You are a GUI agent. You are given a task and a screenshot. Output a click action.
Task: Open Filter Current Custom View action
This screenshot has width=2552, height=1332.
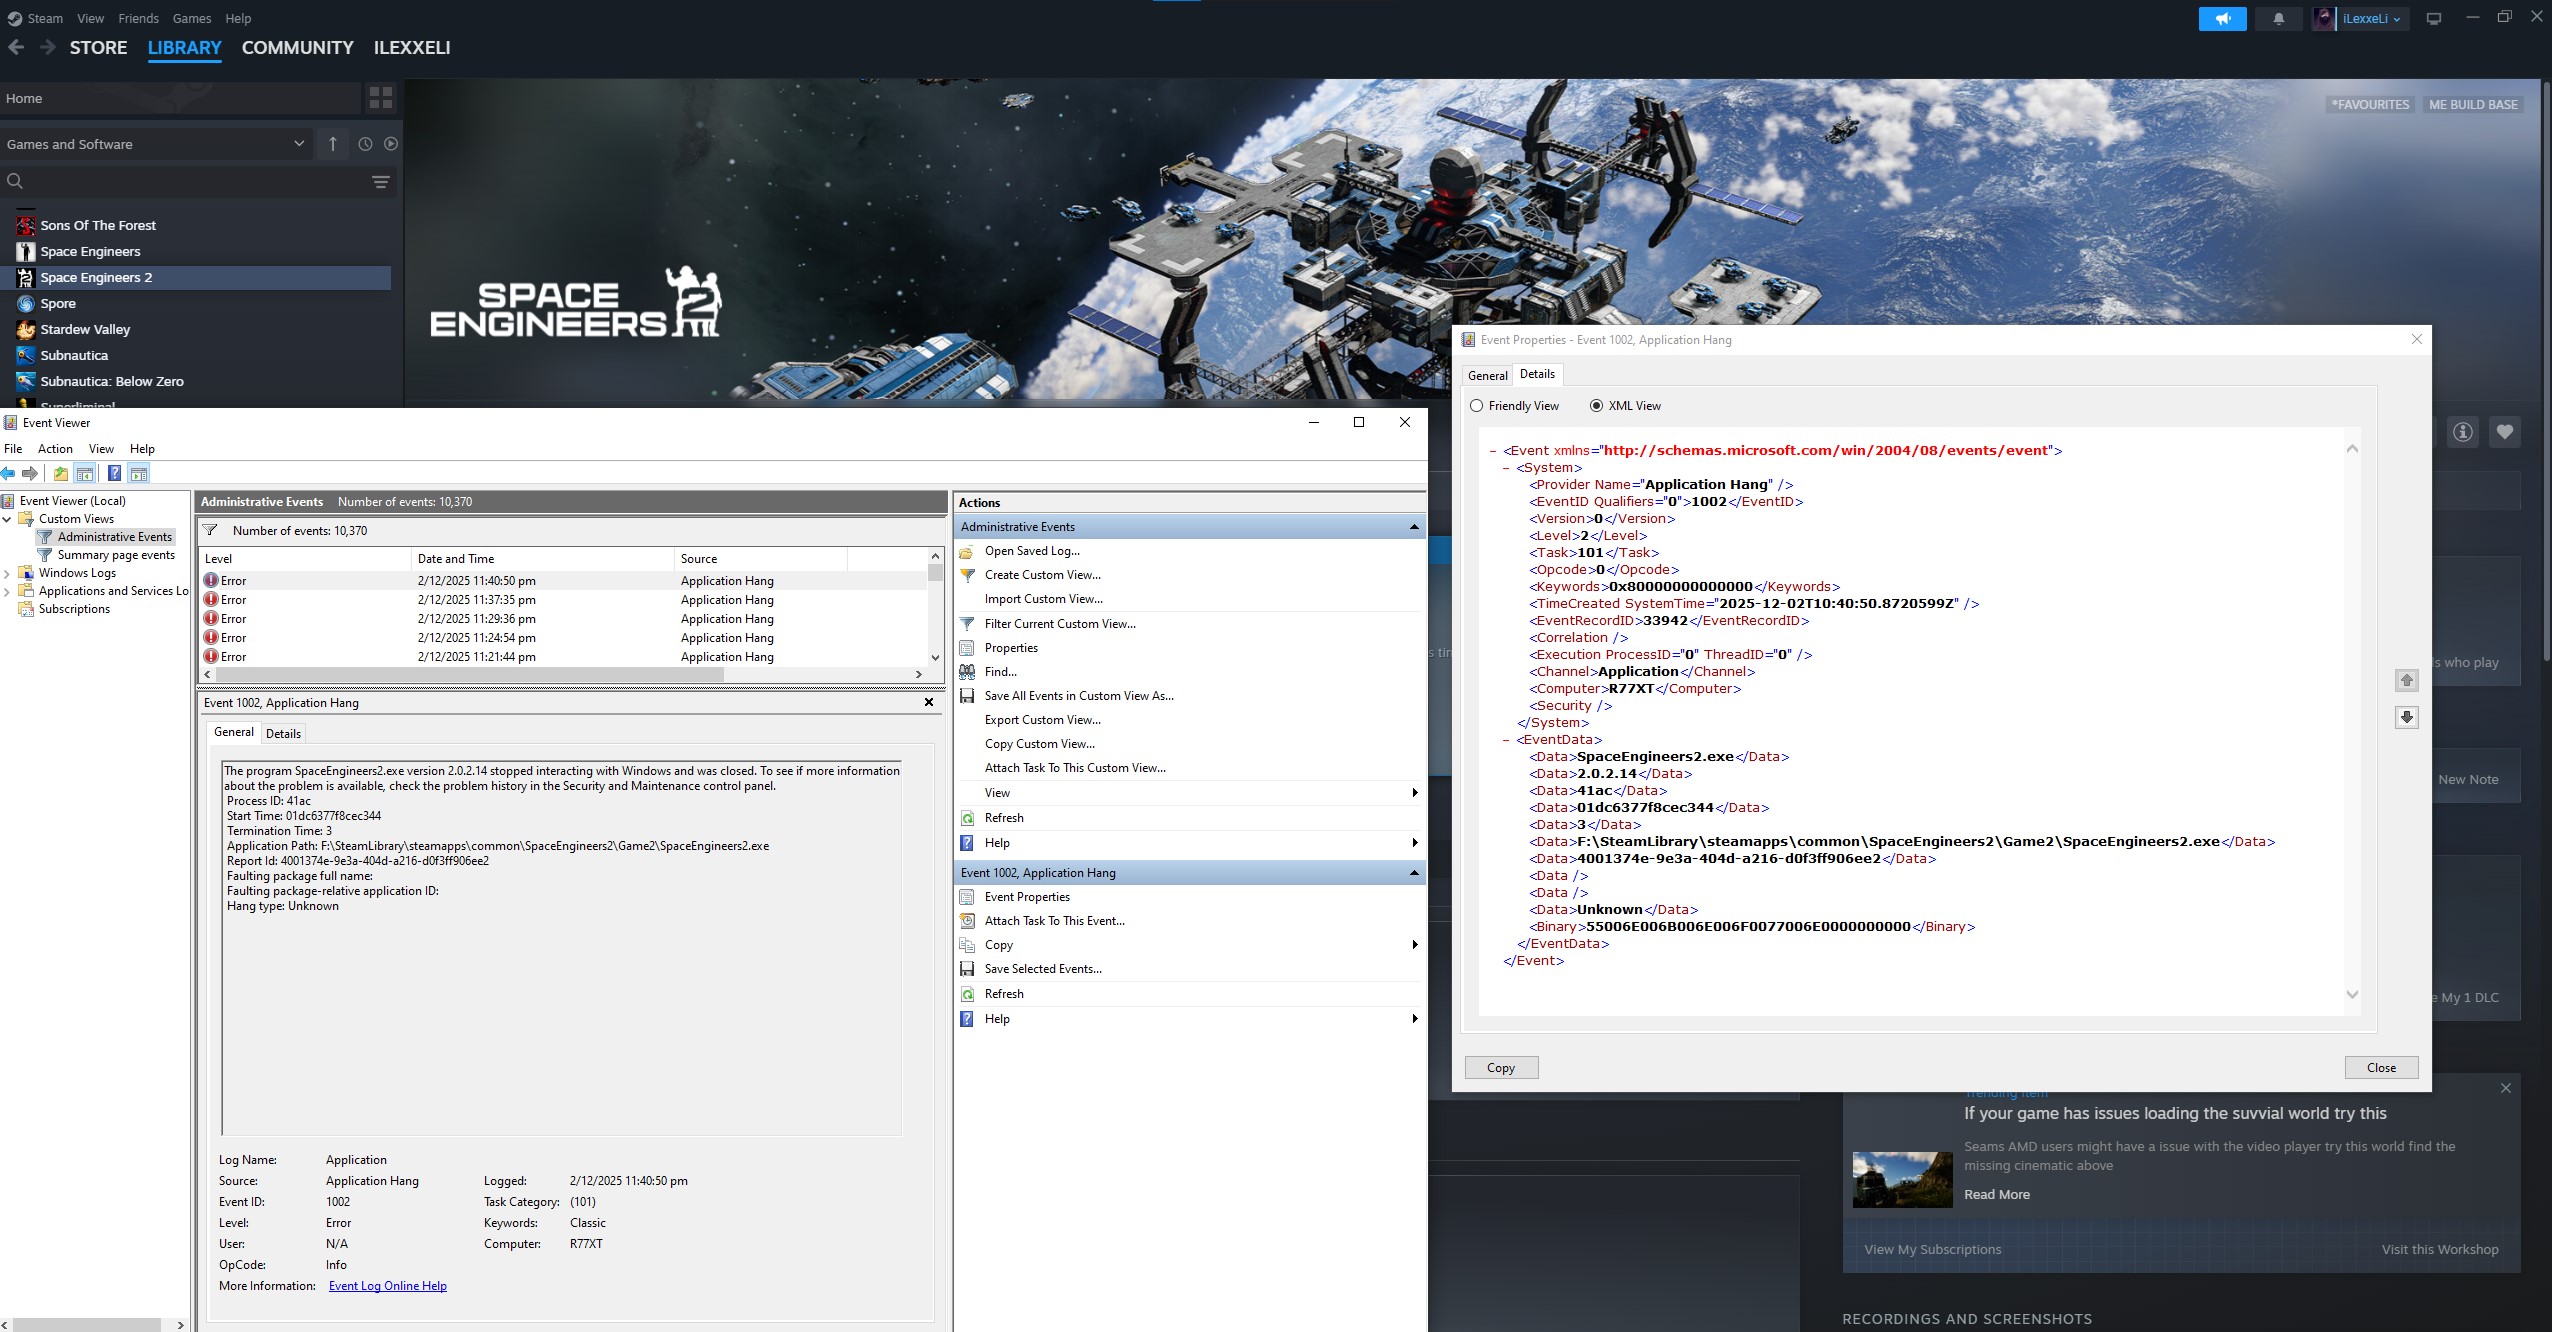pos(1060,624)
